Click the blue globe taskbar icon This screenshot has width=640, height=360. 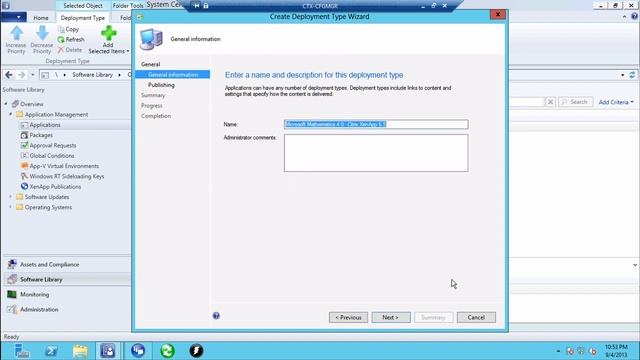[138, 351]
